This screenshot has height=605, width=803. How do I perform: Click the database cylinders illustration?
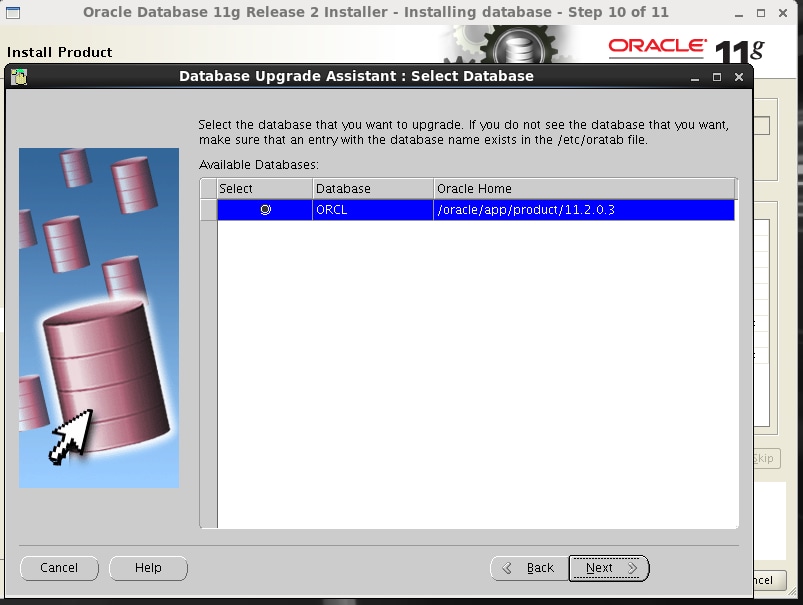99,318
